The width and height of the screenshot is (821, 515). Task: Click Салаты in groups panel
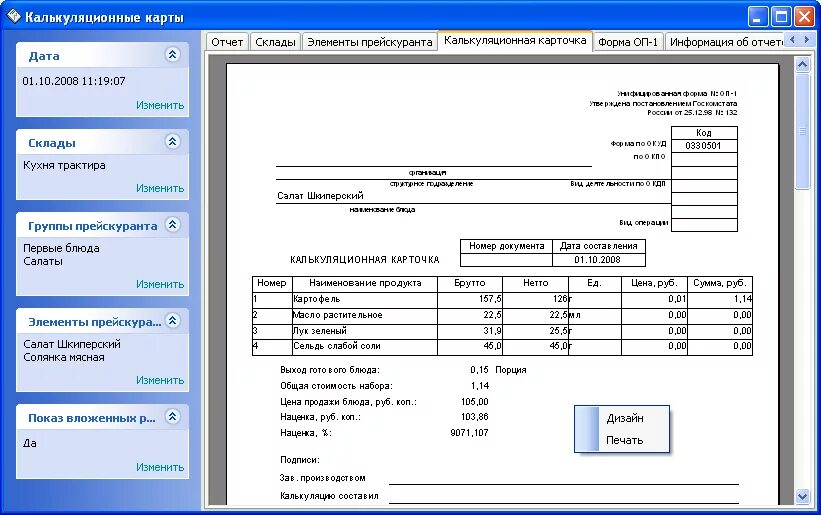click(x=43, y=261)
